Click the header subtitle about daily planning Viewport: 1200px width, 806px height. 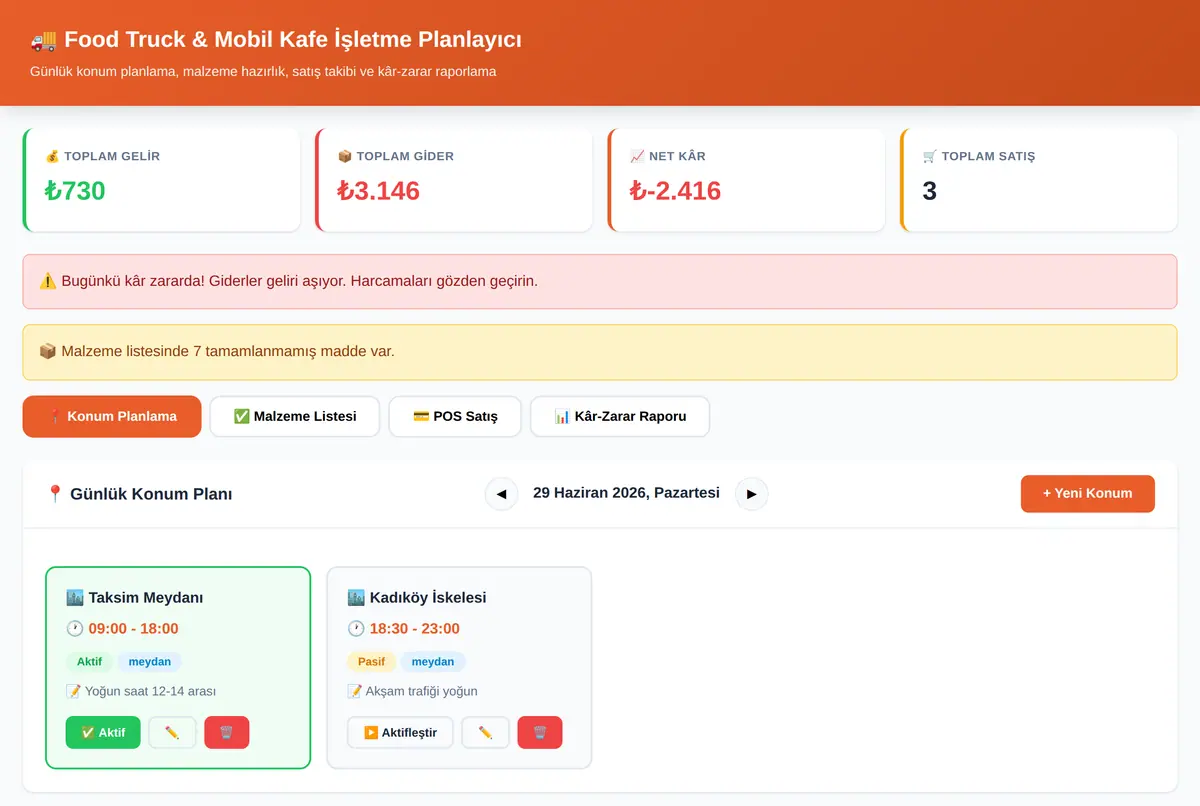pos(263,72)
